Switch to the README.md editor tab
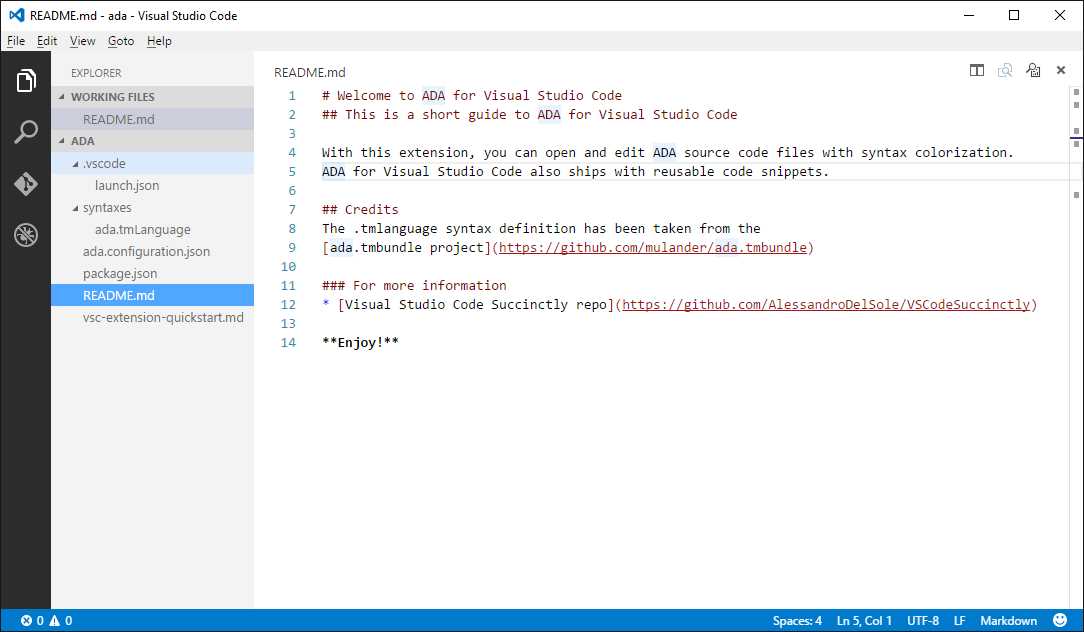Image resolution: width=1084 pixels, height=632 pixels. tap(310, 72)
